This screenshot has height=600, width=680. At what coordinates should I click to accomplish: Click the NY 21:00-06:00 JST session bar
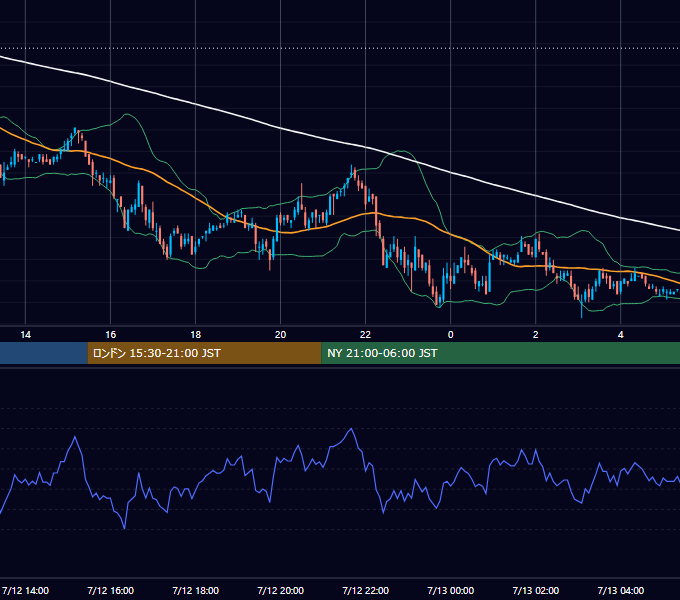[500, 353]
